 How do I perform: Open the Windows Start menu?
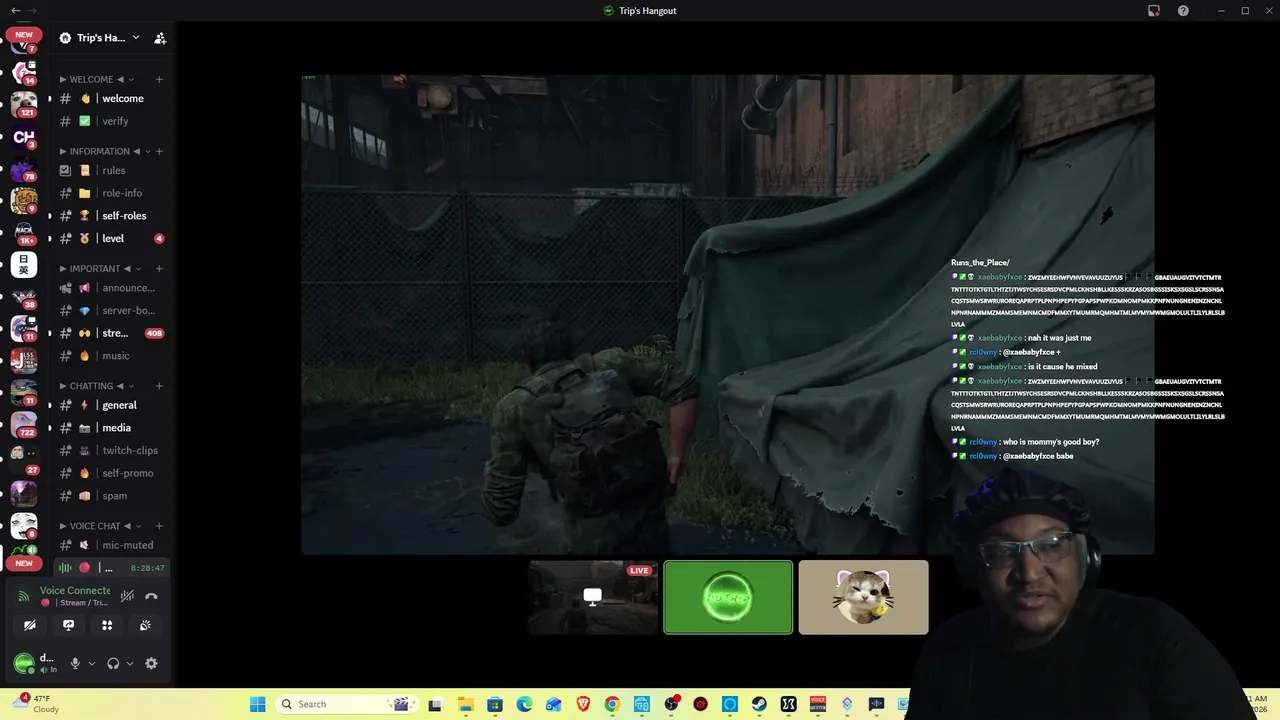(257, 704)
